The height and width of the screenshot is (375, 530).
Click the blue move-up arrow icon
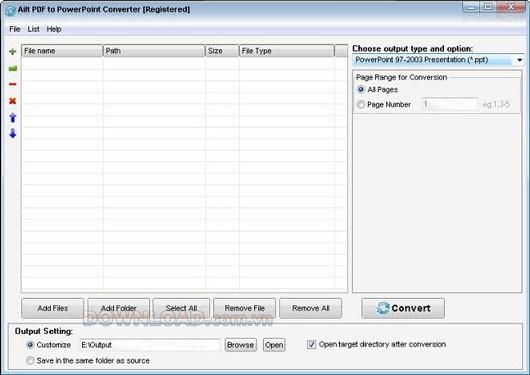13,118
